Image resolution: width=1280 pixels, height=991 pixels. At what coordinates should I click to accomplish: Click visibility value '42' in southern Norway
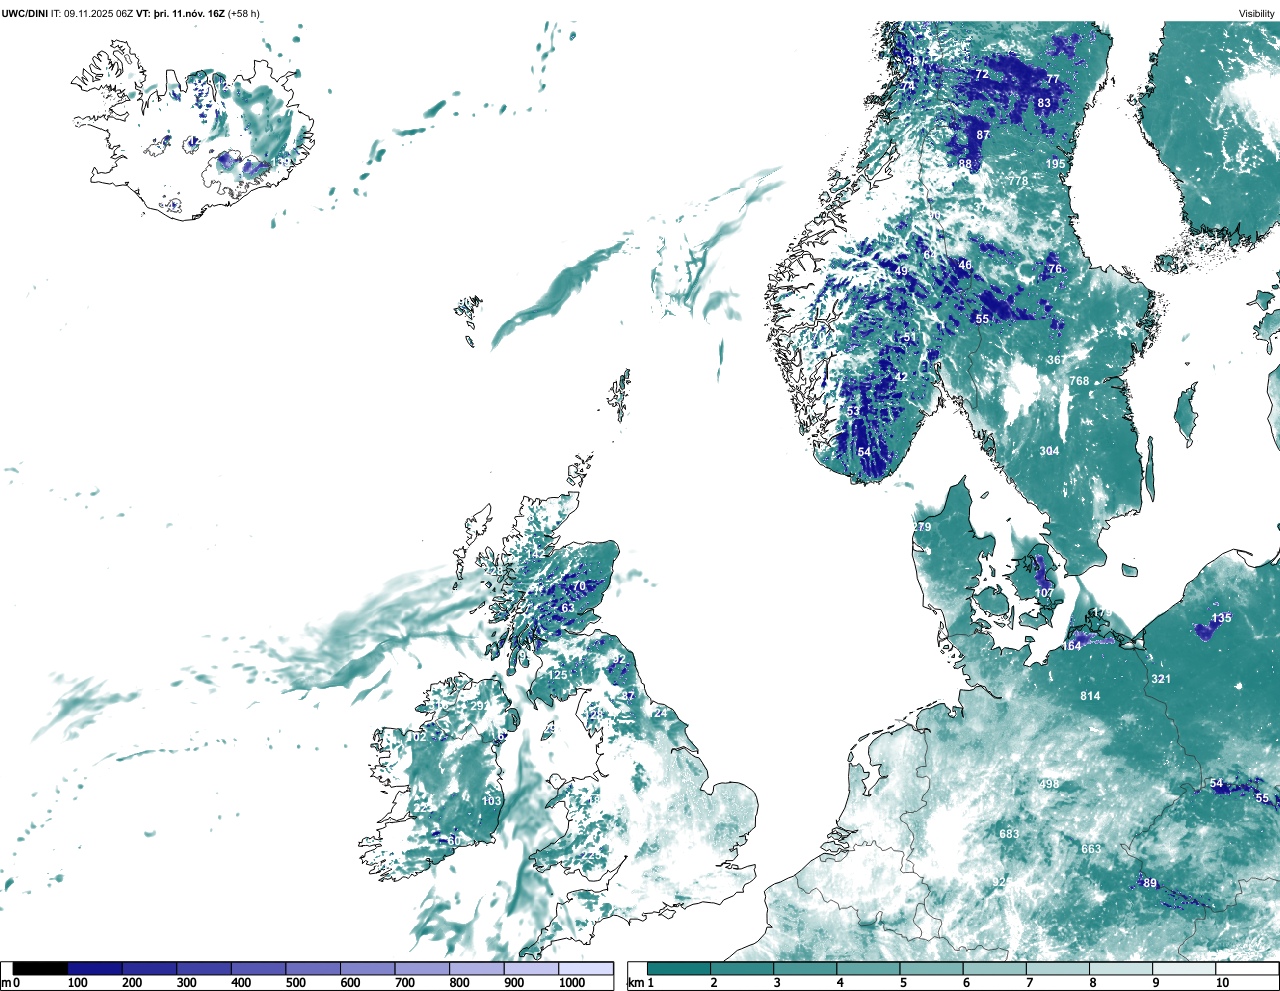(901, 377)
